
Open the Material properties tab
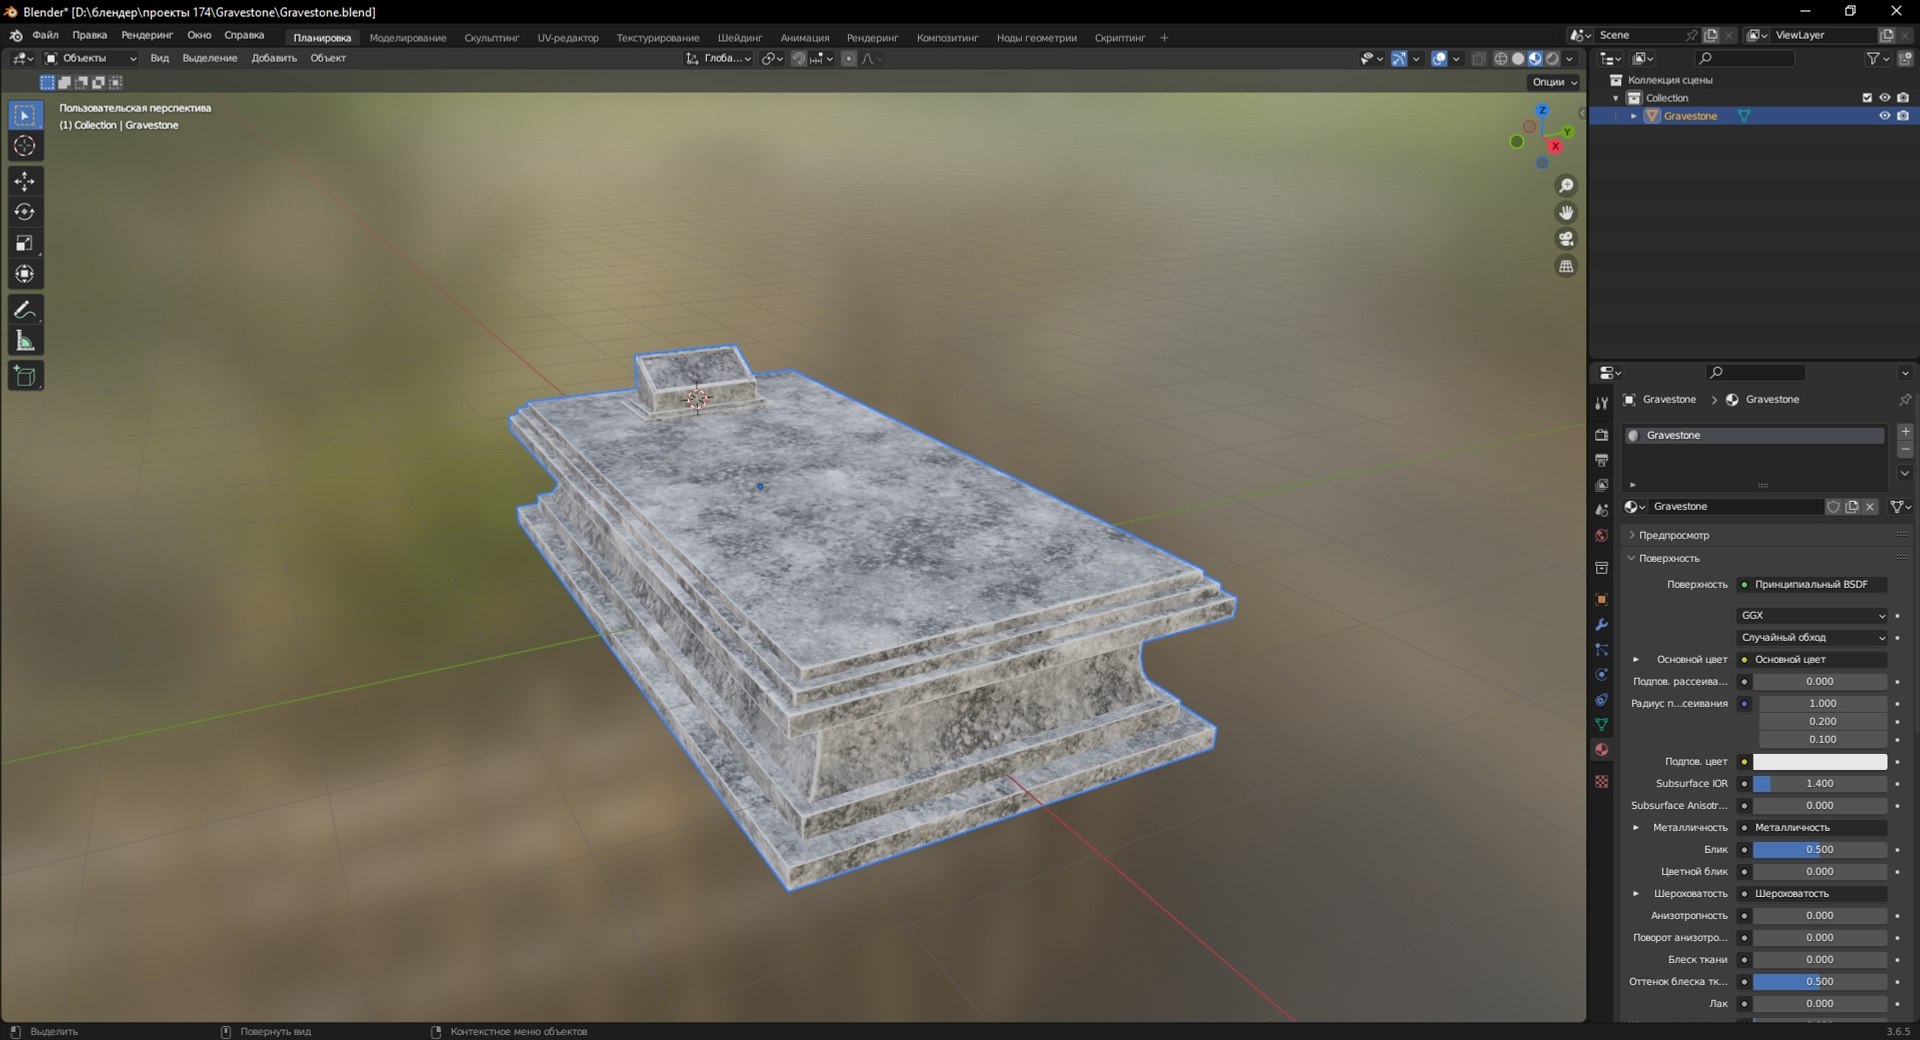[1601, 749]
